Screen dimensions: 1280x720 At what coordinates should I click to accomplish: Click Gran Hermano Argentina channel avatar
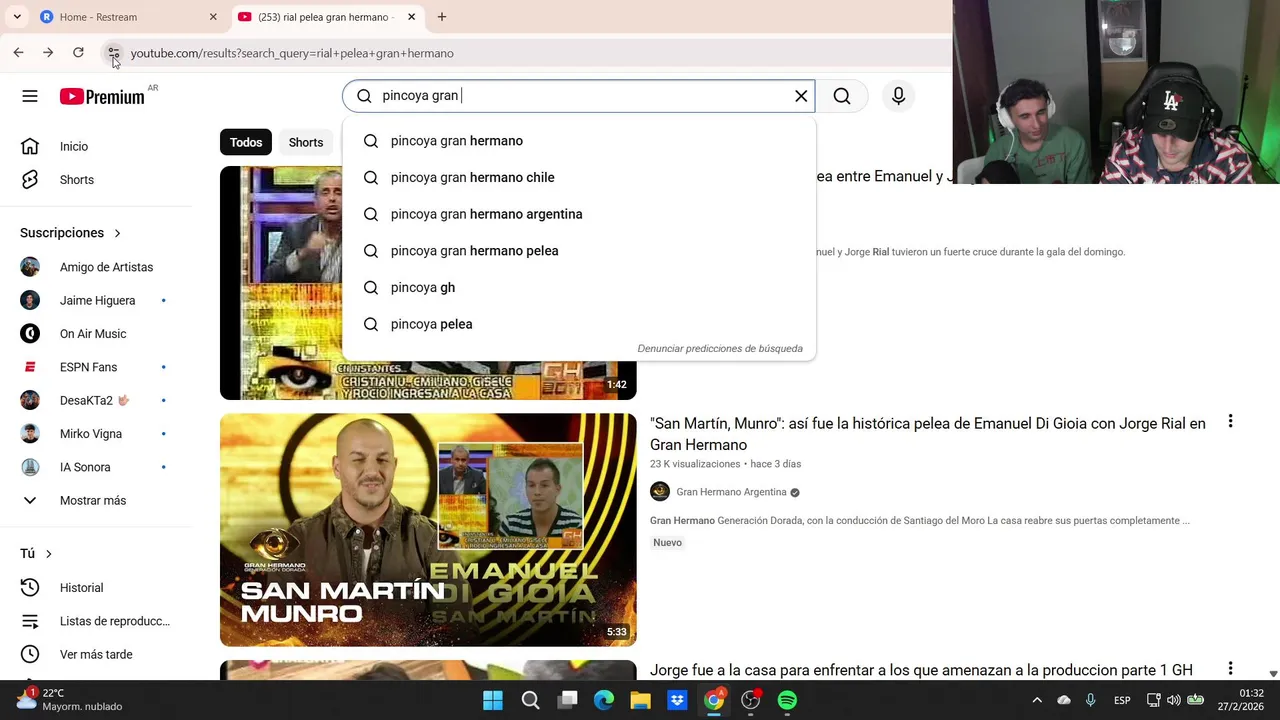click(660, 492)
